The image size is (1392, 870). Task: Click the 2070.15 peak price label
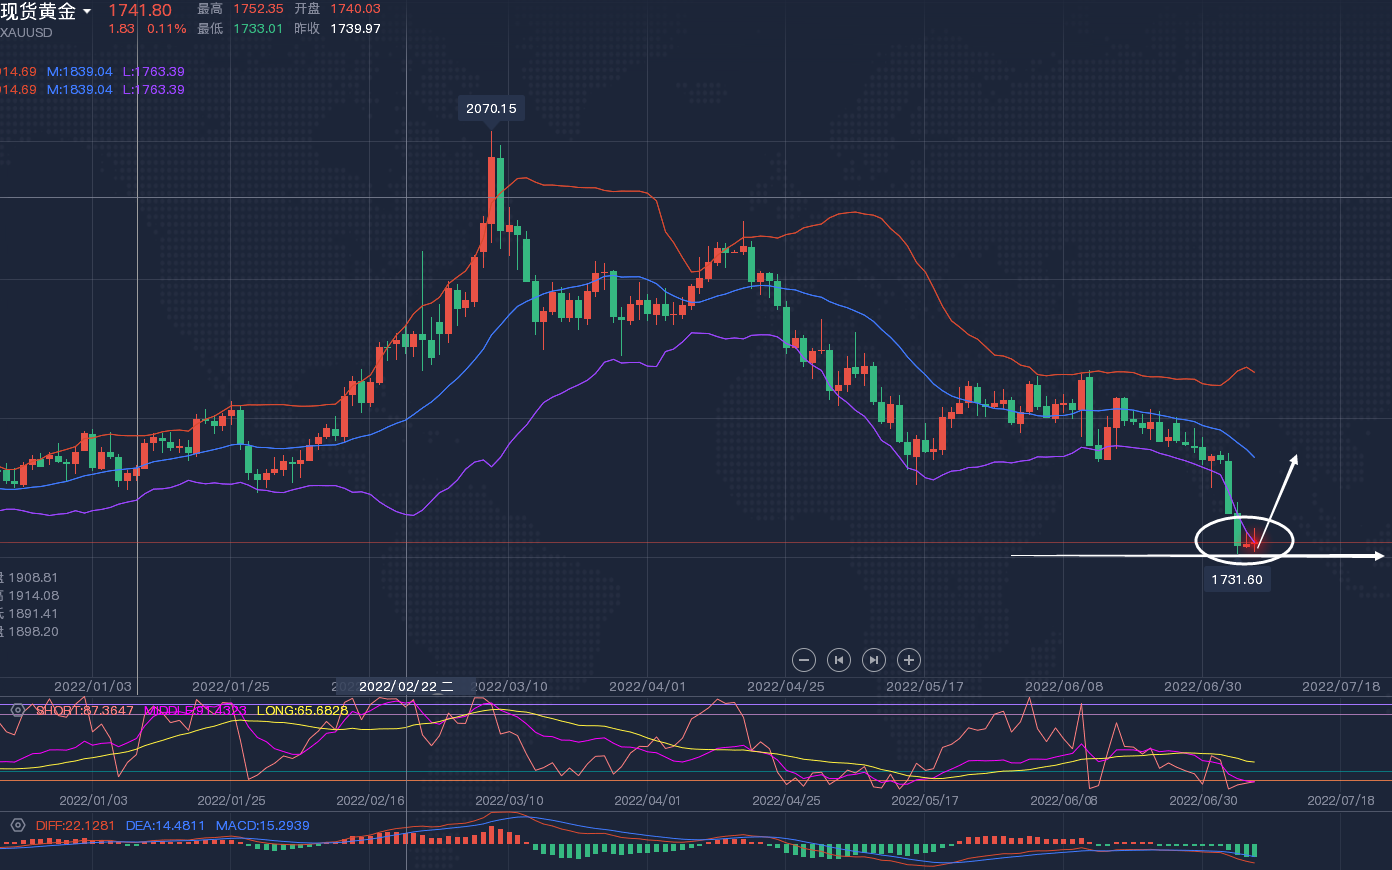[x=491, y=108]
